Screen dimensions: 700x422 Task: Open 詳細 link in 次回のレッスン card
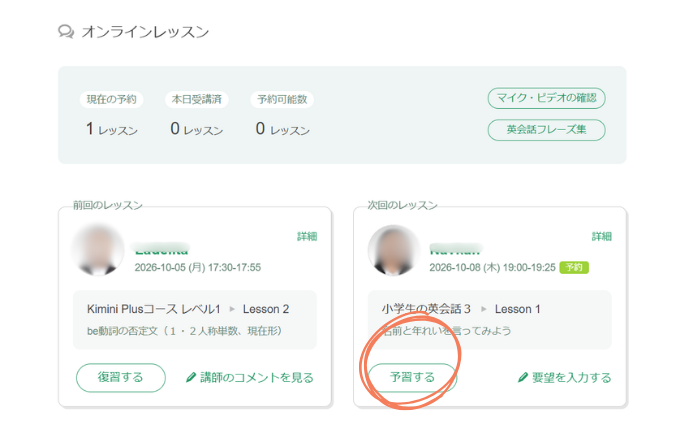(602, 236)
